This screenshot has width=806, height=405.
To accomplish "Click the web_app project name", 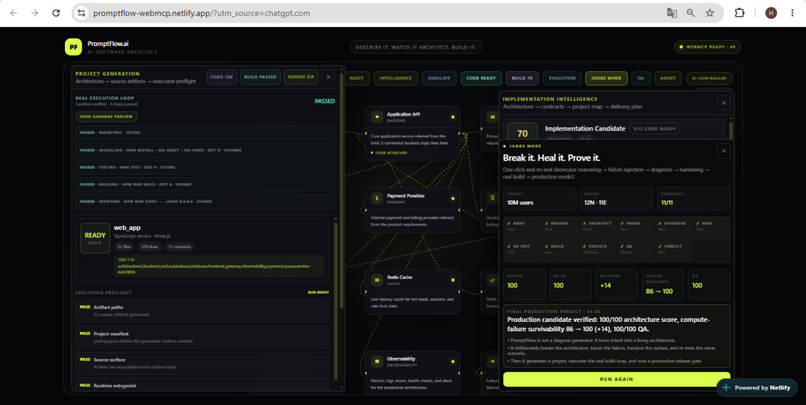I will pyautogui.click(x=127, y=228).
